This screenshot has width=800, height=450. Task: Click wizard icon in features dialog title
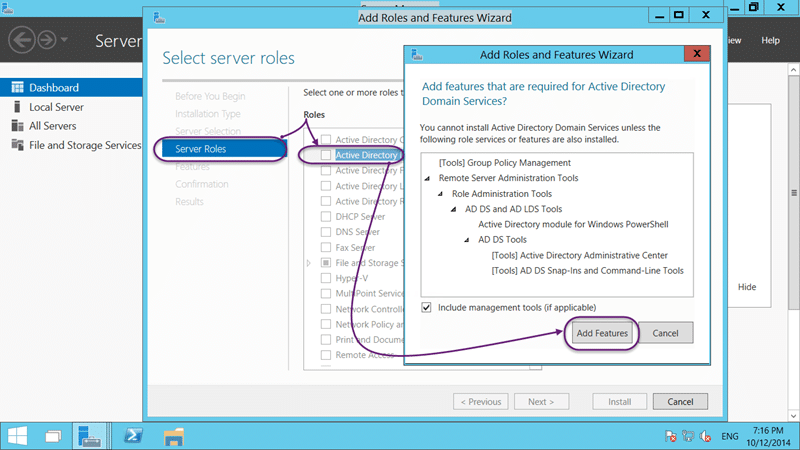[417, 55]
